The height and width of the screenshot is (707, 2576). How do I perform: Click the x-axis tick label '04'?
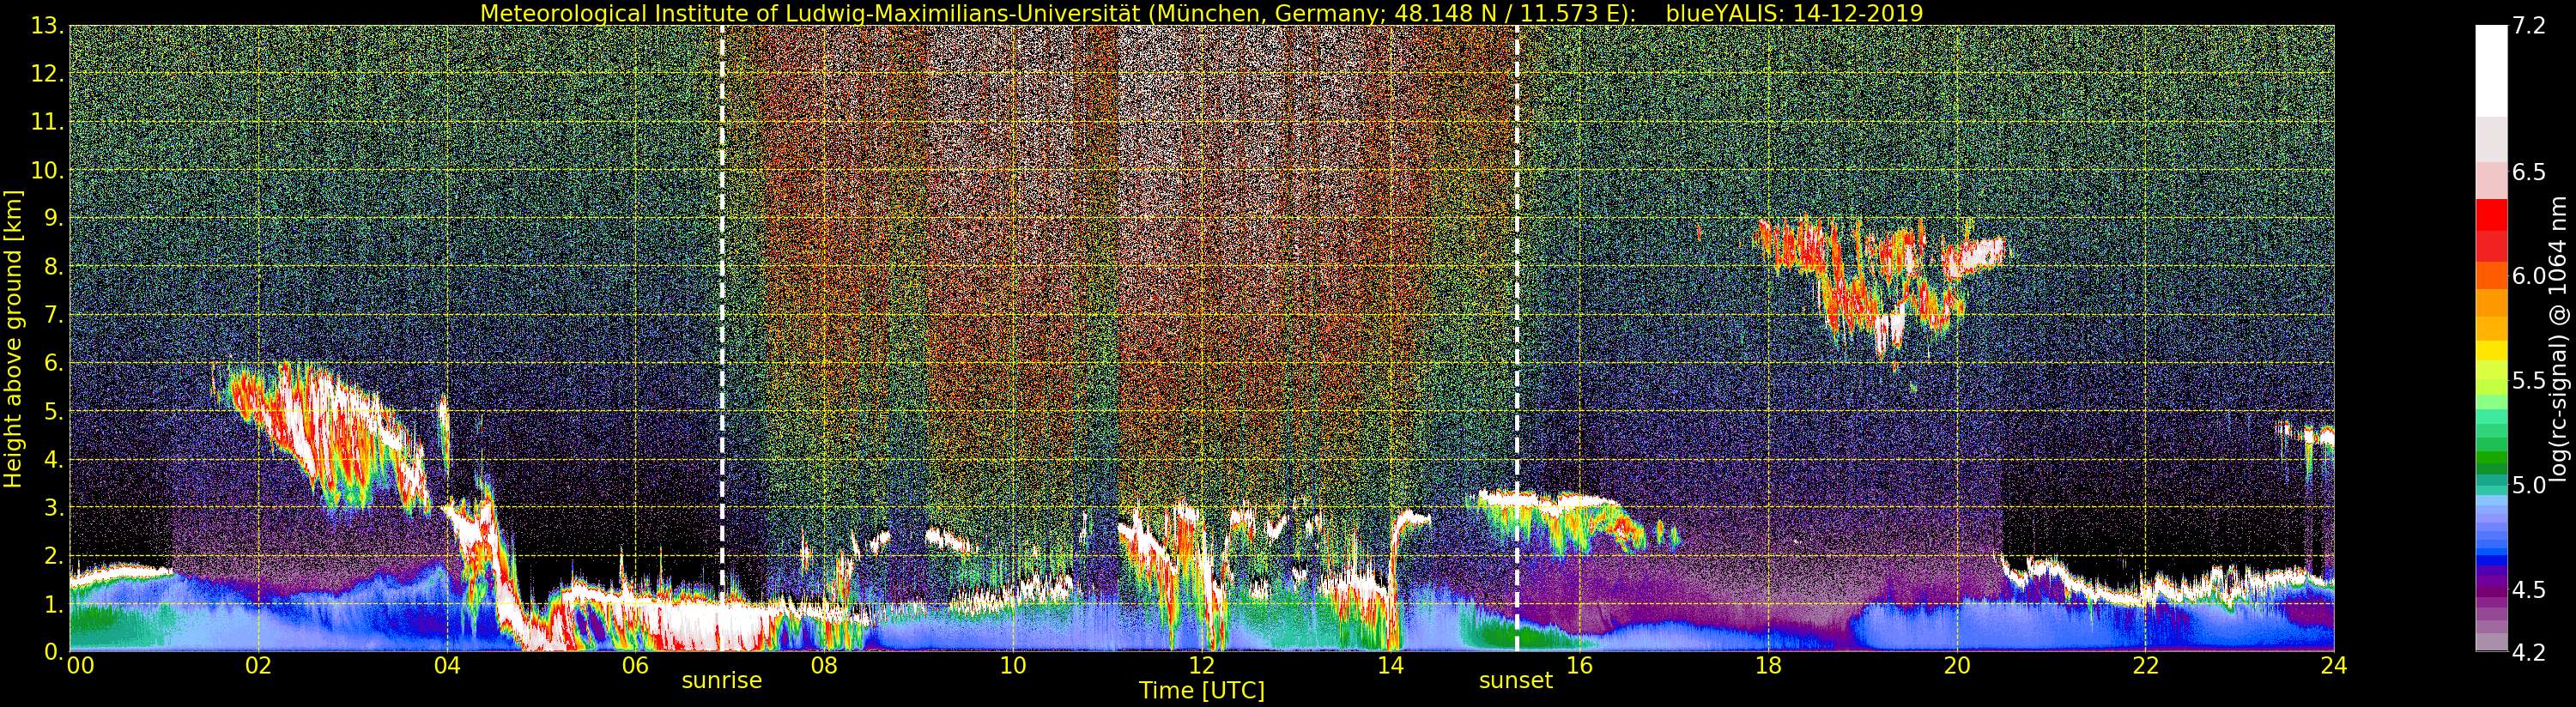point(447,666)
